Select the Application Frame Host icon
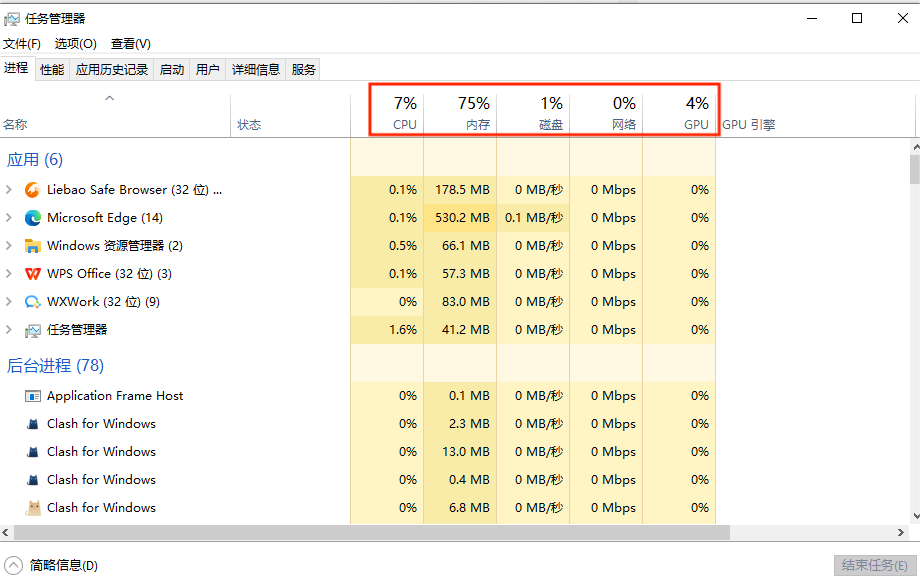Image resolution: width=920 pixels, height=582 pixels. (32, 396)
